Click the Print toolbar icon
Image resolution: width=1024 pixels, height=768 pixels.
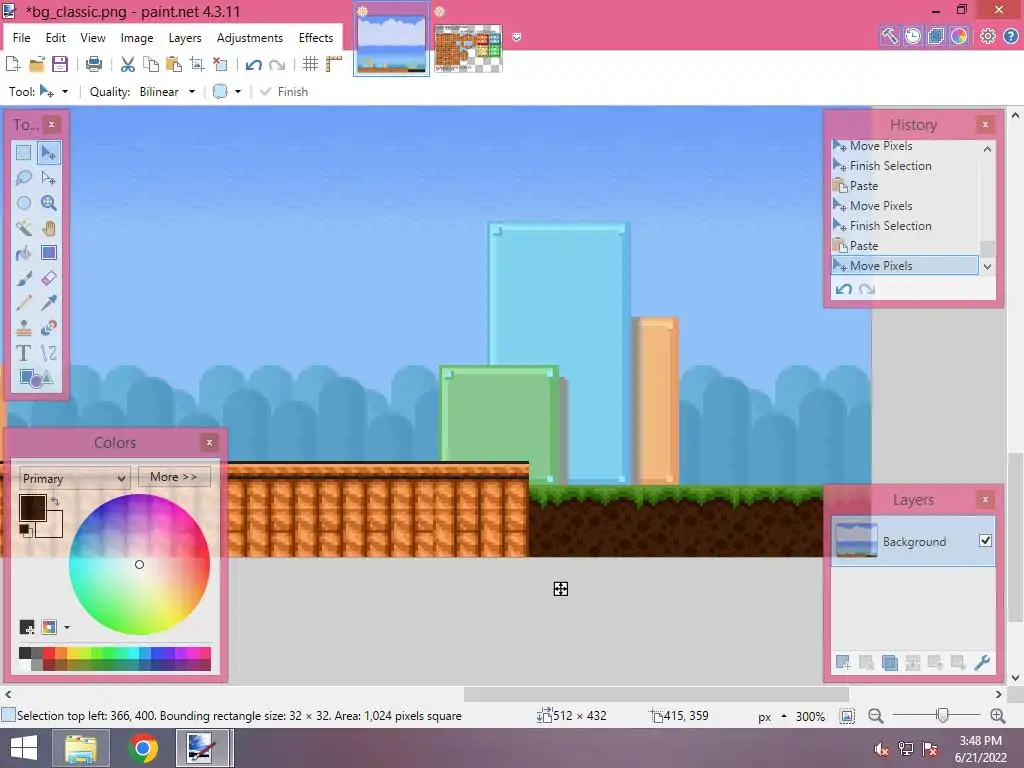pos(94,64)
